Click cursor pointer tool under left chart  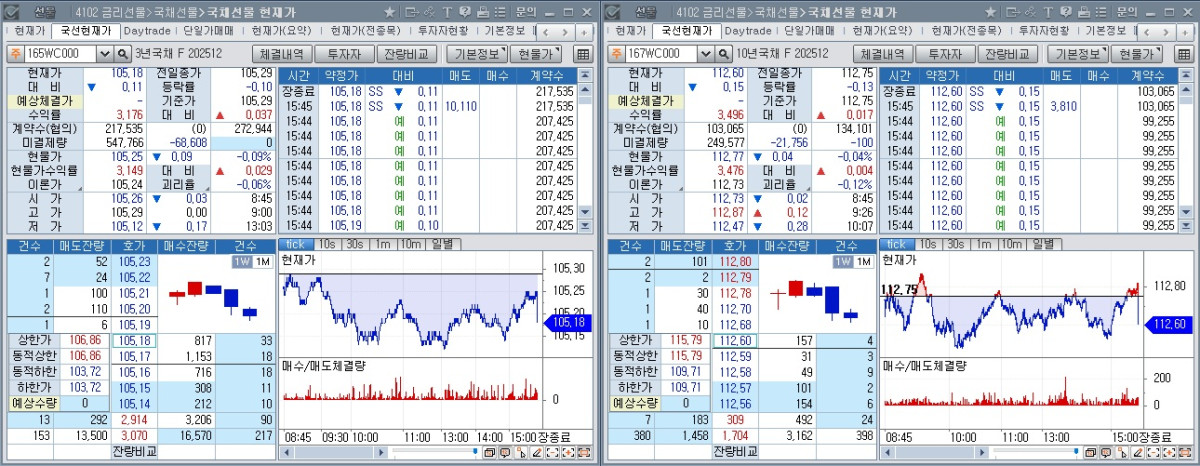pos(521,452)
